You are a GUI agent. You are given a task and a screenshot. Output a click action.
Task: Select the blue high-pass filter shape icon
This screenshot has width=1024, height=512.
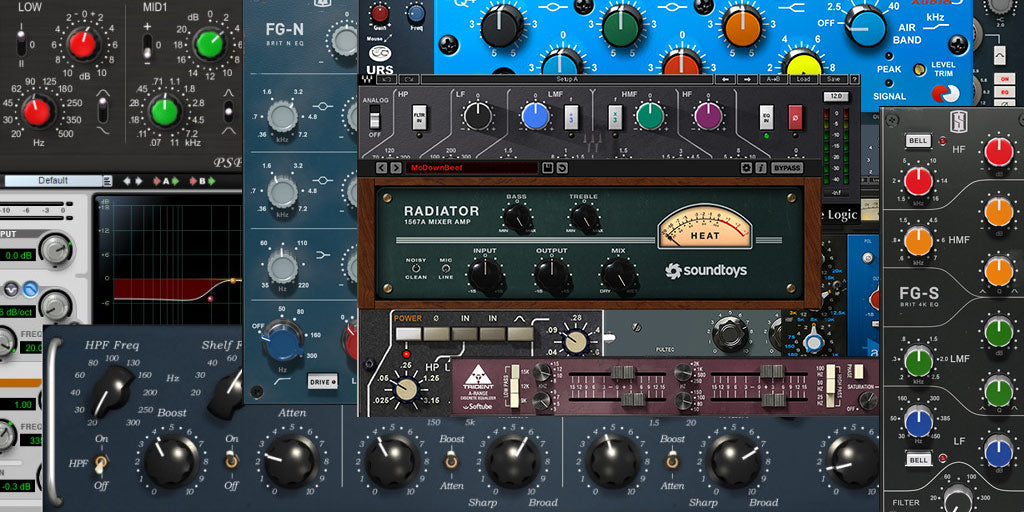(x=29, y=288)
